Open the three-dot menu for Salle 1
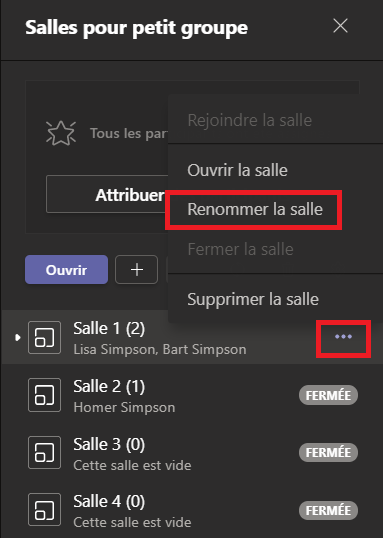Viewport: 383px width, 538px height. [343, 337]
